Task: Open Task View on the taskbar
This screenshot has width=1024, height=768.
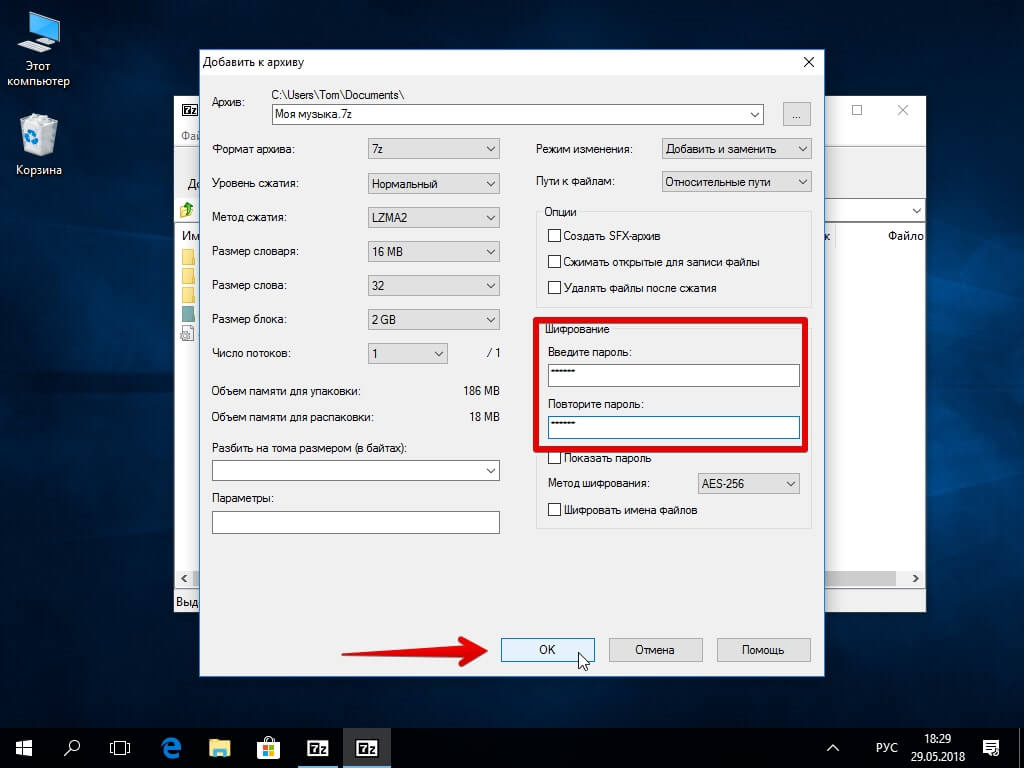Action: 120,748
